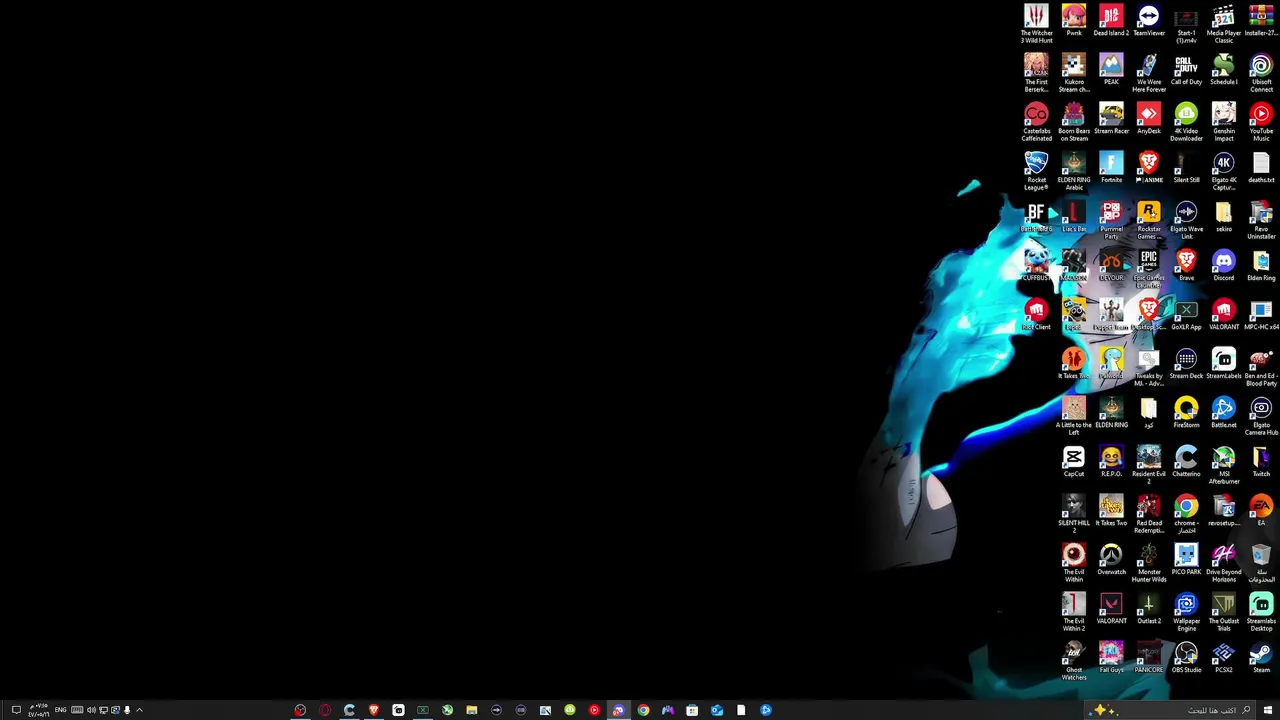This screenshot has width=1280, height=720.
Task: Select the Fortnite icon
Action: pos(1111,168)
